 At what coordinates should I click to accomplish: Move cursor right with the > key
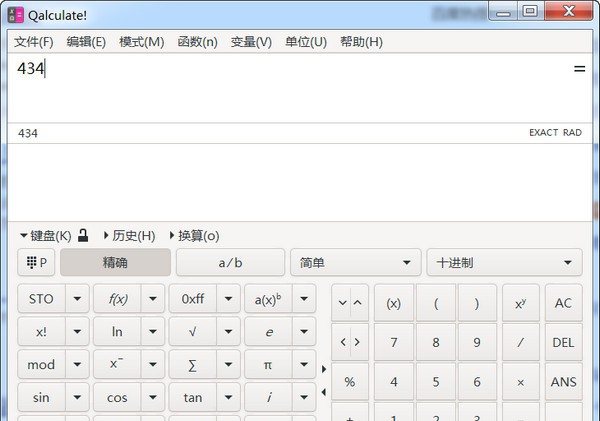coord(359,342)
